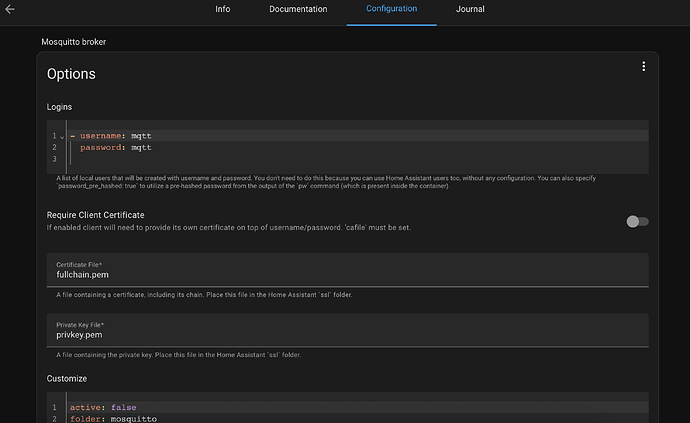690x423 pixels.
Task: Click the private key helper text
Action: point(179,355)
